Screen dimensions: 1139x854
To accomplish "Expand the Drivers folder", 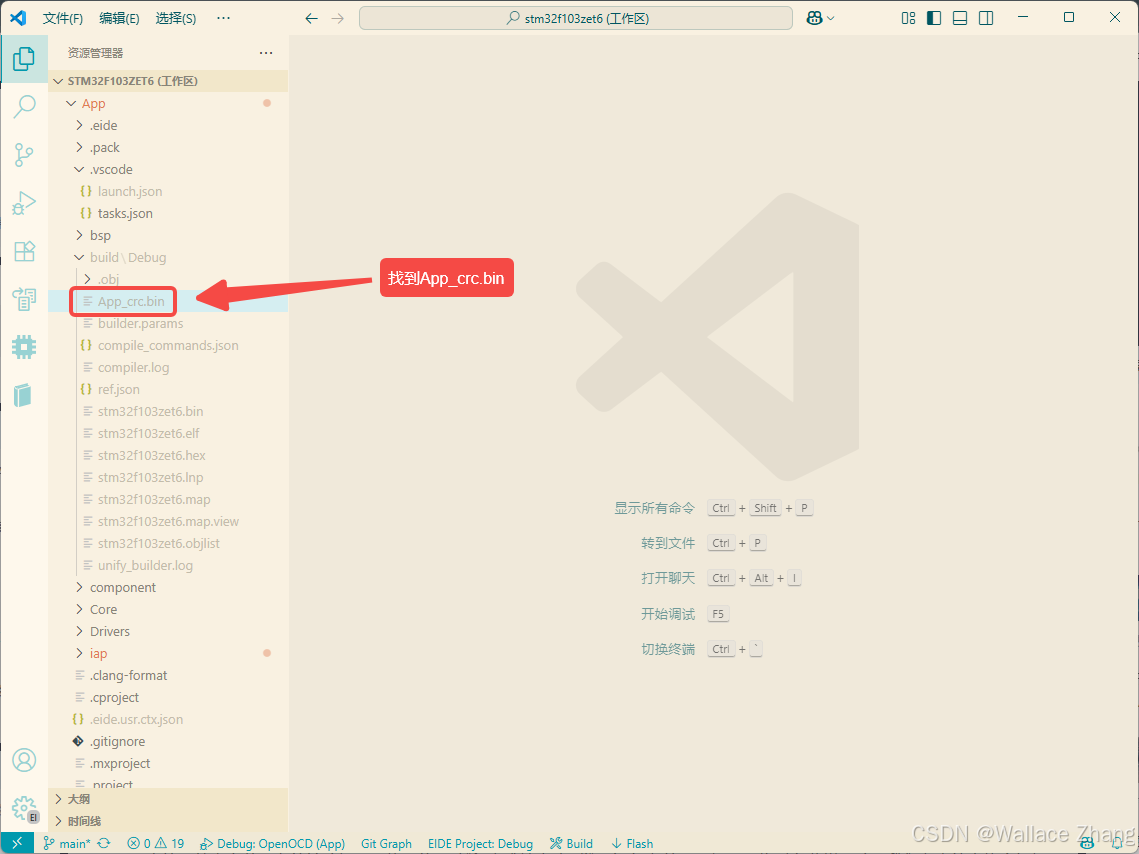I will [x=169, y=631].
